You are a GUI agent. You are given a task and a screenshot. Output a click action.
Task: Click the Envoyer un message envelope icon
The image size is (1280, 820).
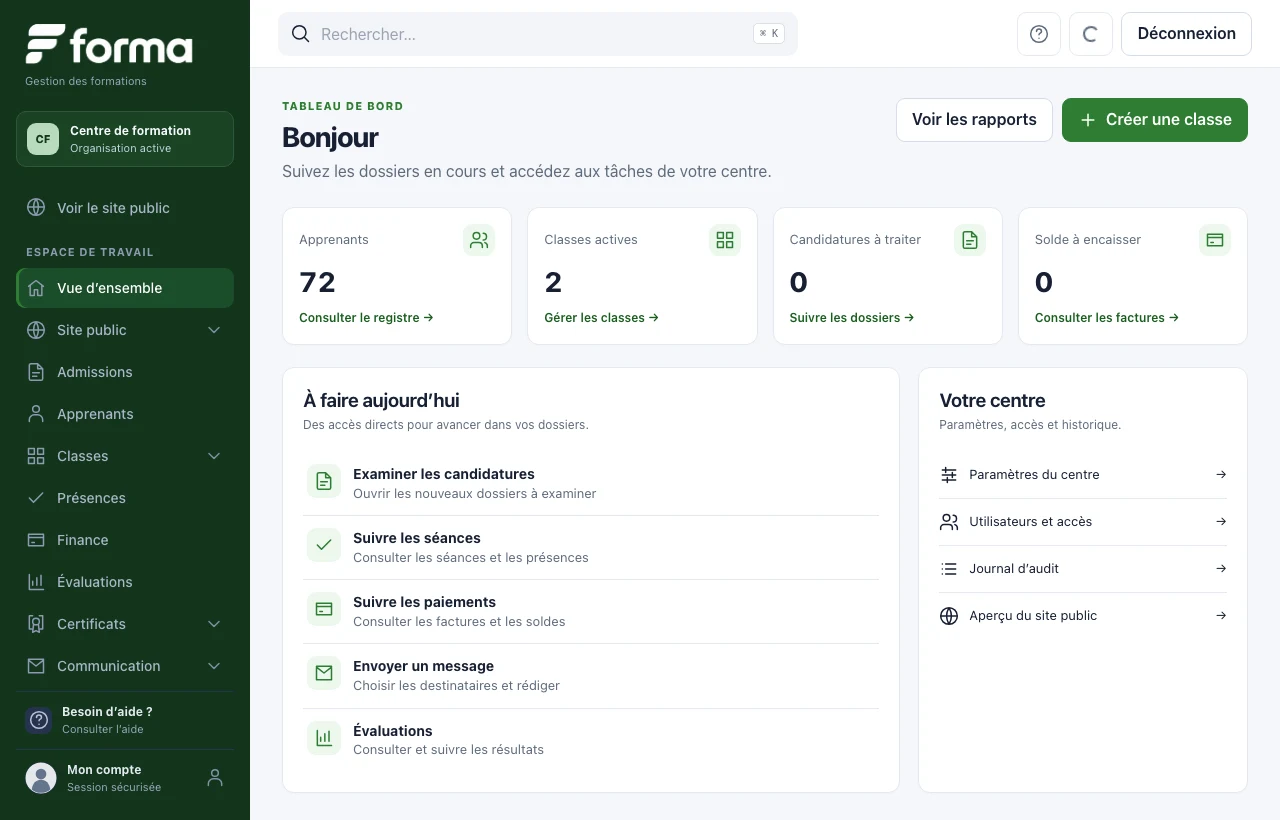[324, 674]
